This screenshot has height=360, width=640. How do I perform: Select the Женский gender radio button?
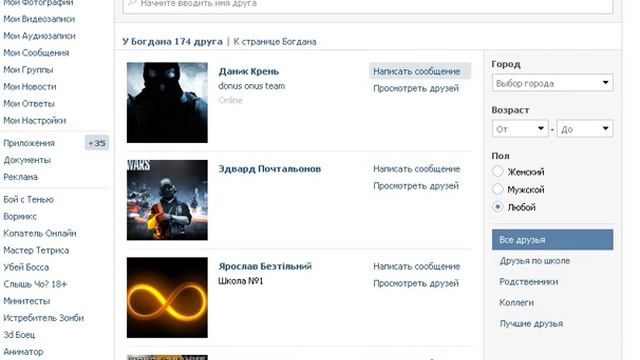coord(498,171)
